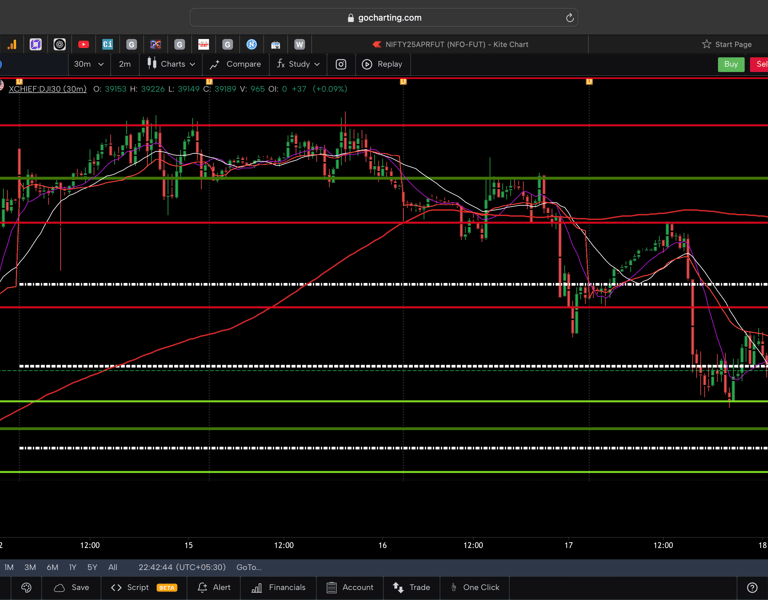Click the gocharting.com address bar

(x=384, y=18)
